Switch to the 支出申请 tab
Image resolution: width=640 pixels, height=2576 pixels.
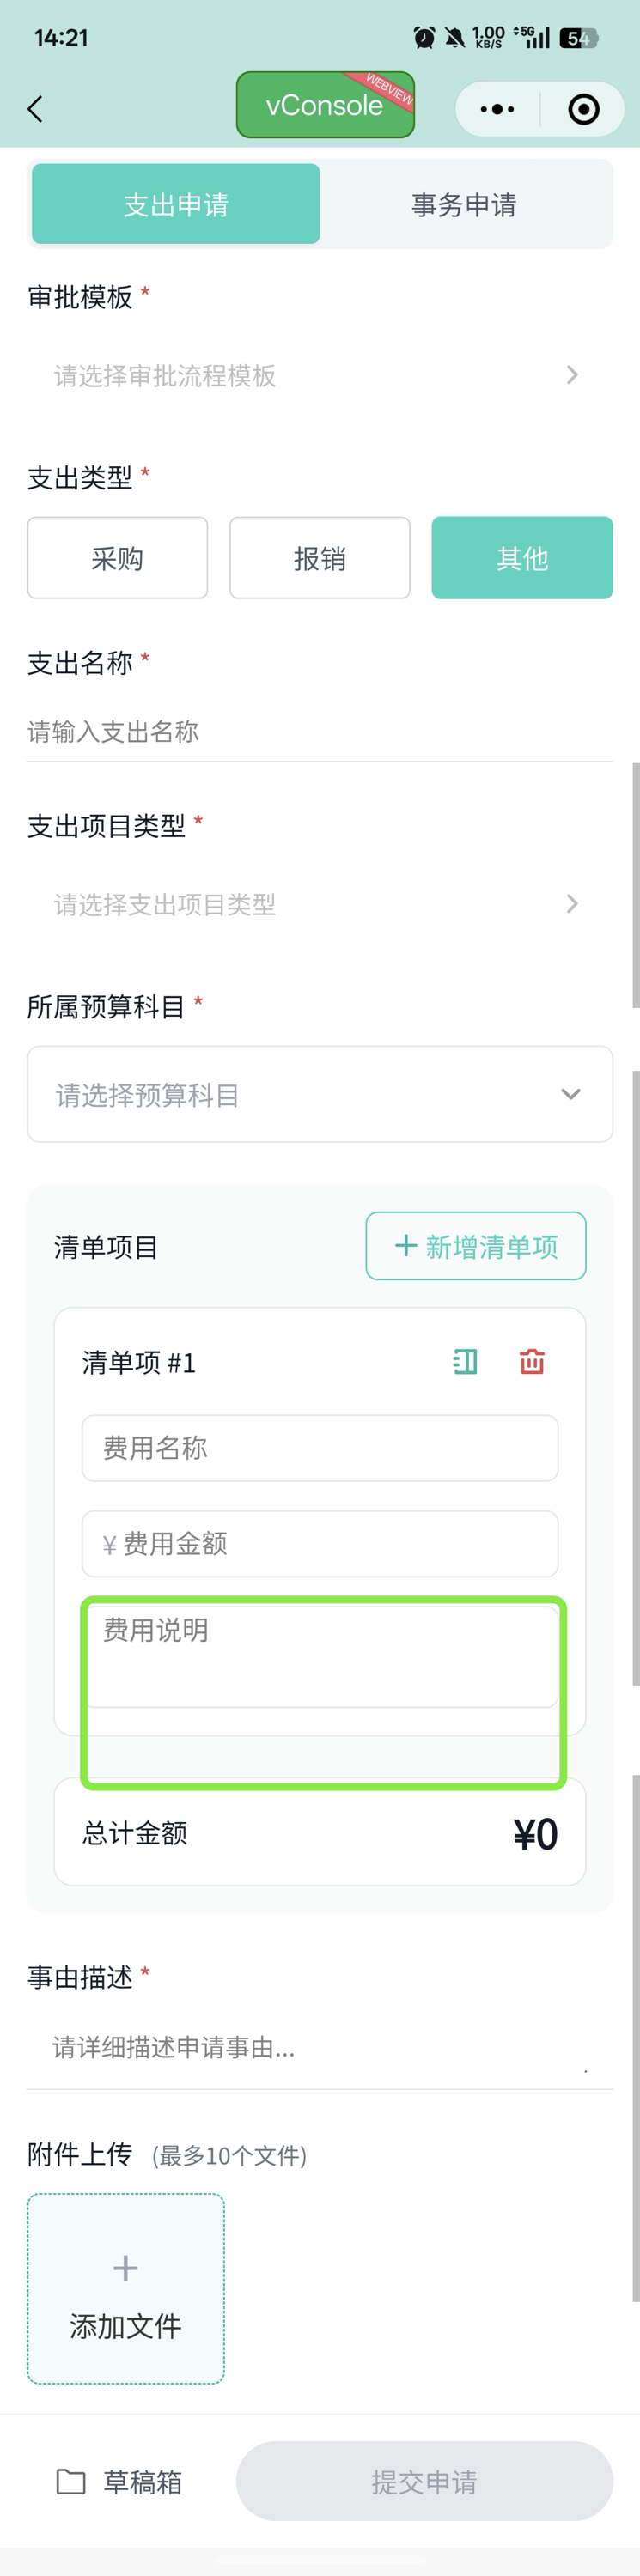175,203
